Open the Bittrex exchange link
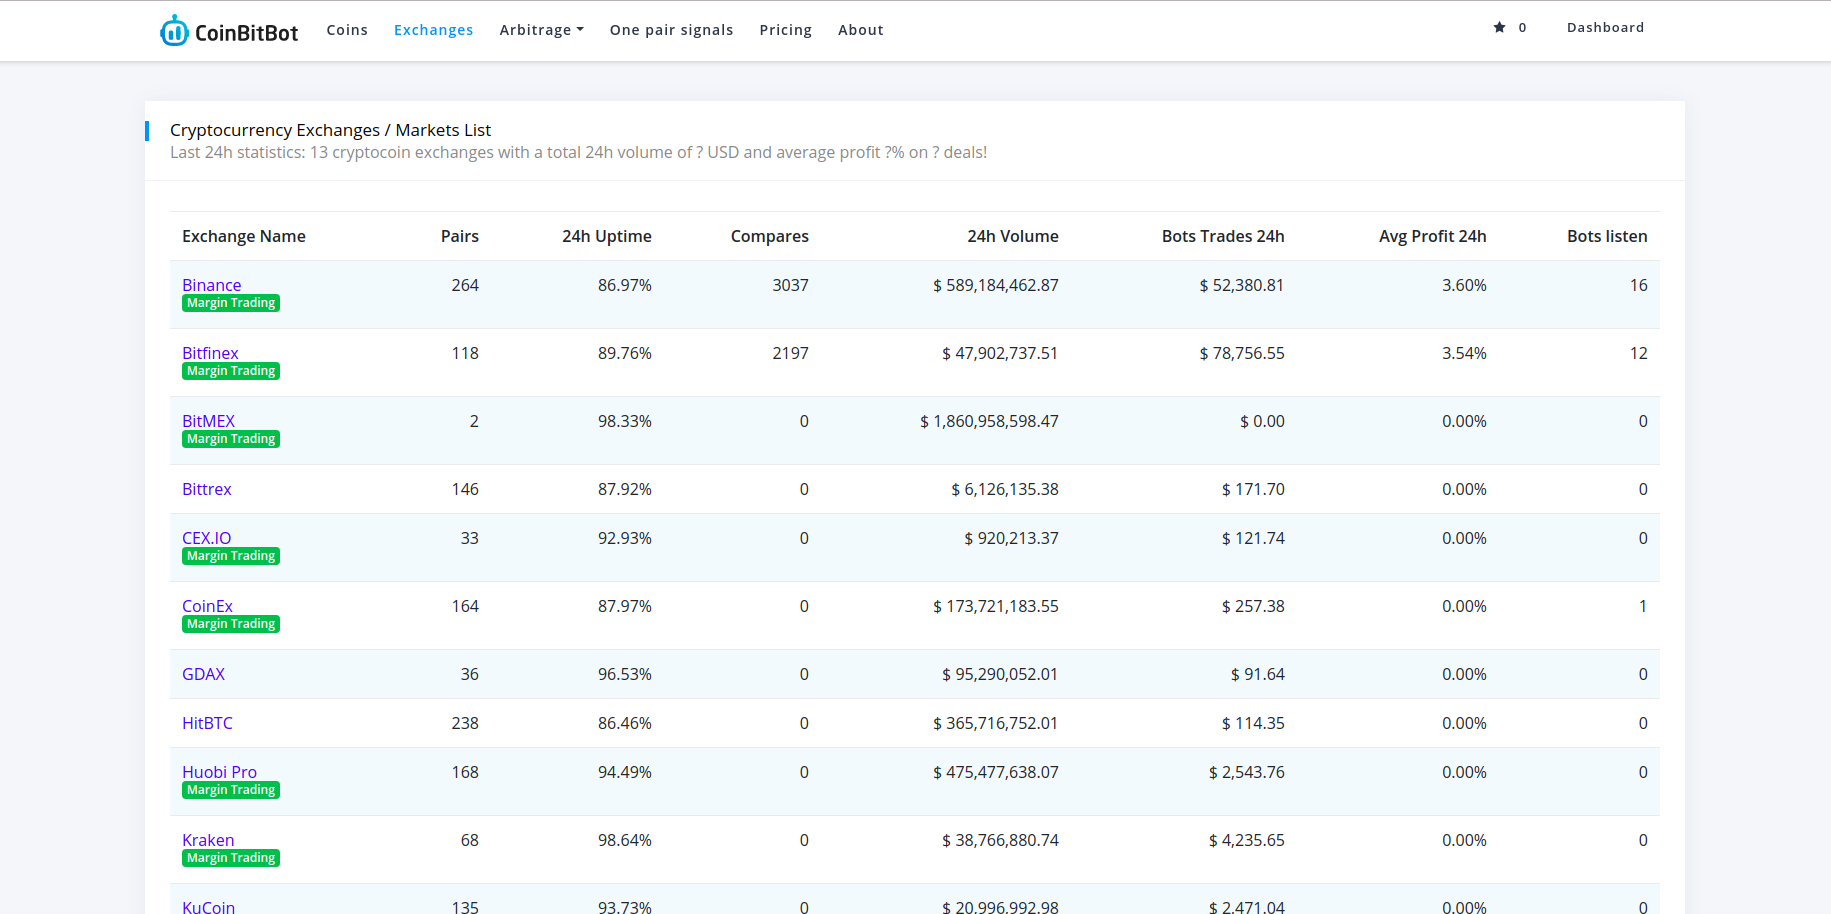The width and height of the screenshot is (1831, 914). coord(206,489)
